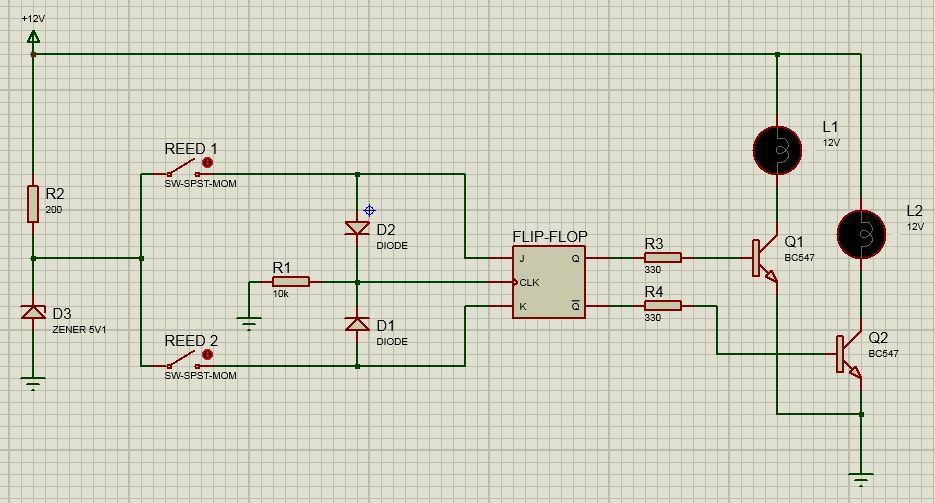The height and width of the screenshot is (503, 935).
Task: Click SW-SPST-MOM text under REED 1
Action: pos(200,184)
